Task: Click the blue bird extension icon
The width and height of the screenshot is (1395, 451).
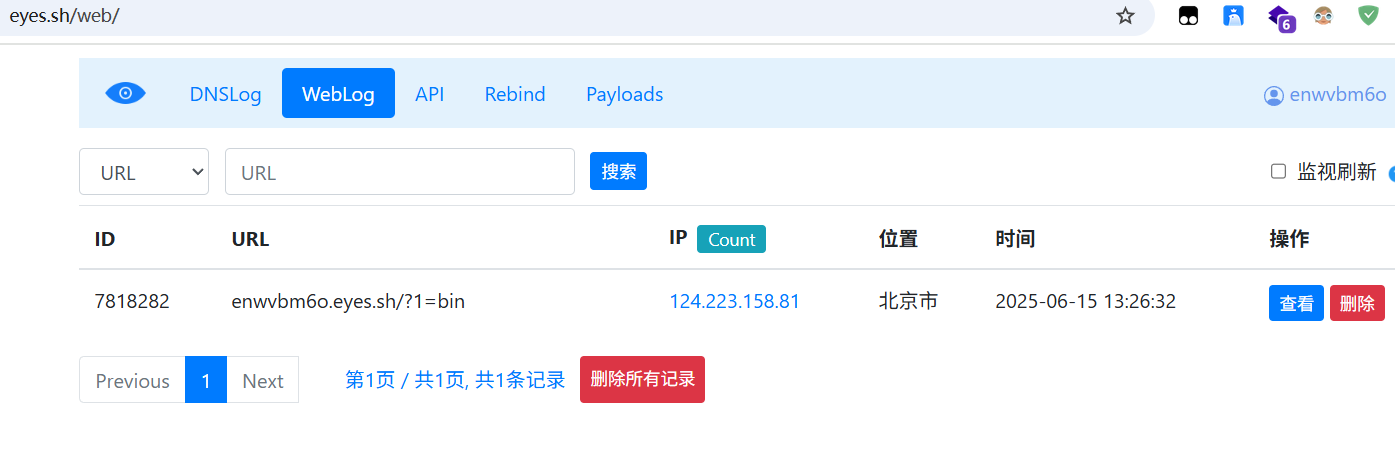Action: [1233, 16]
